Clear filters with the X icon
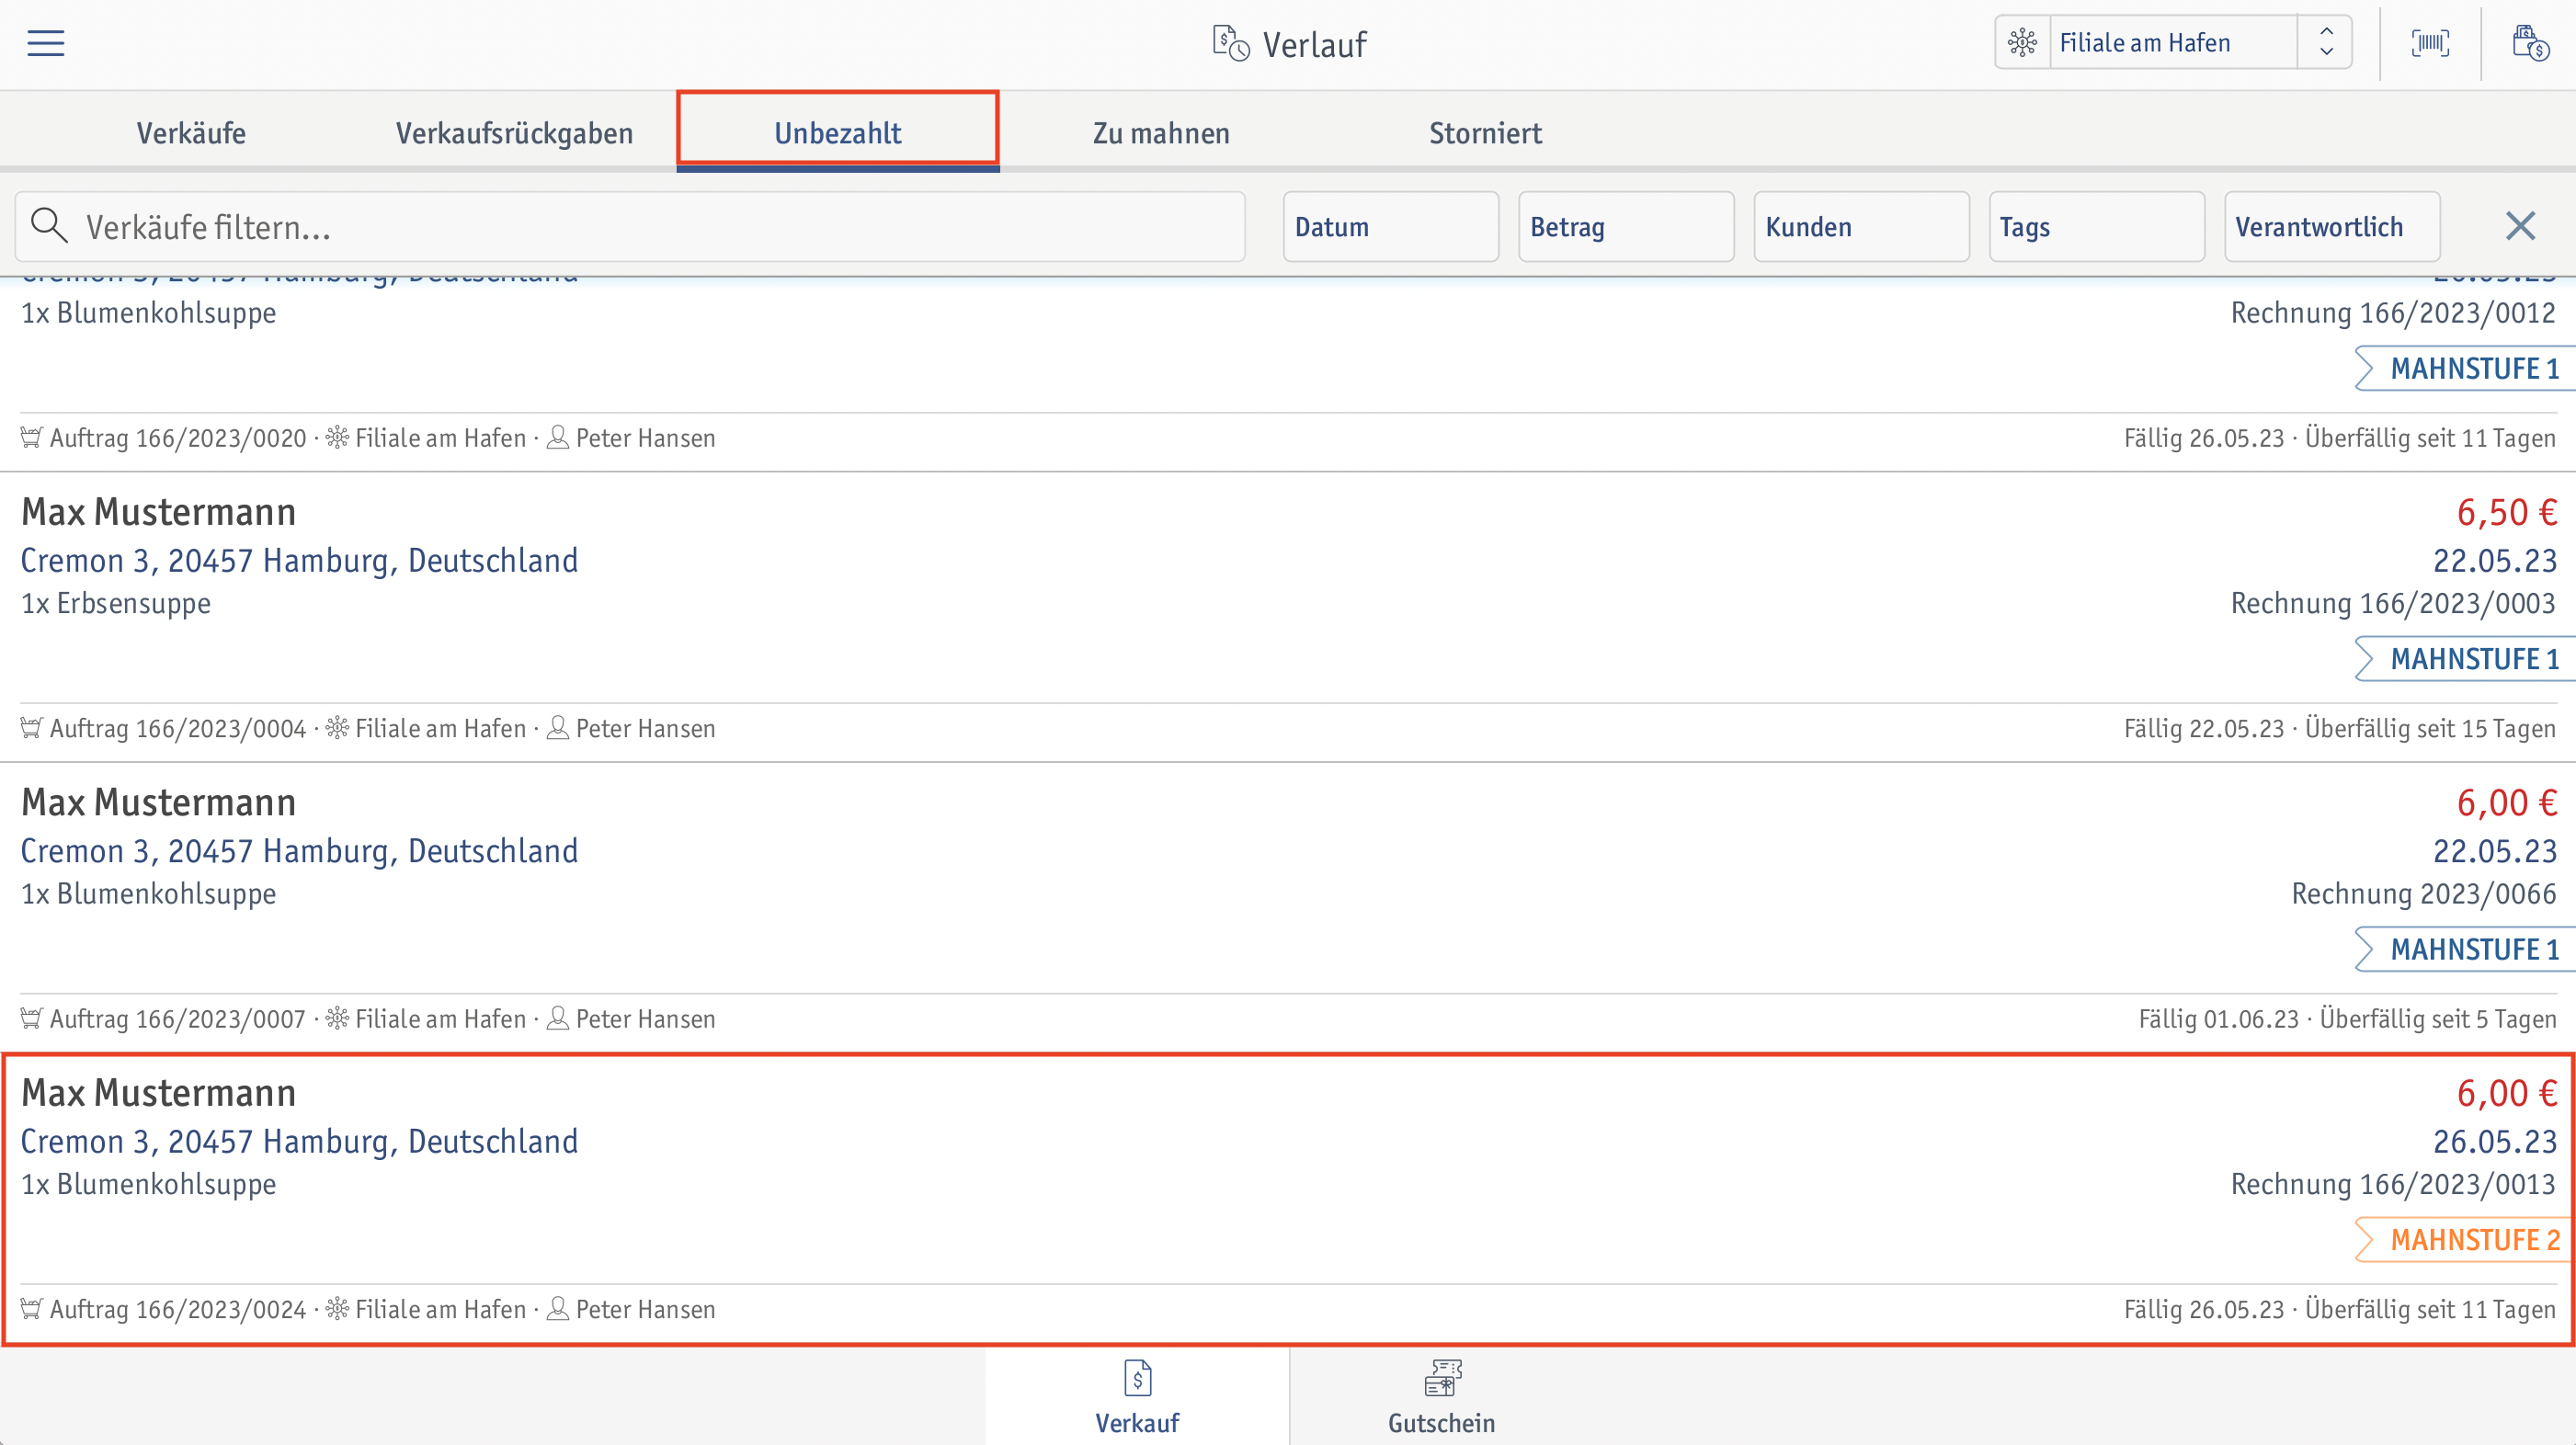2576x1445 pixels. pos(2520,226)
